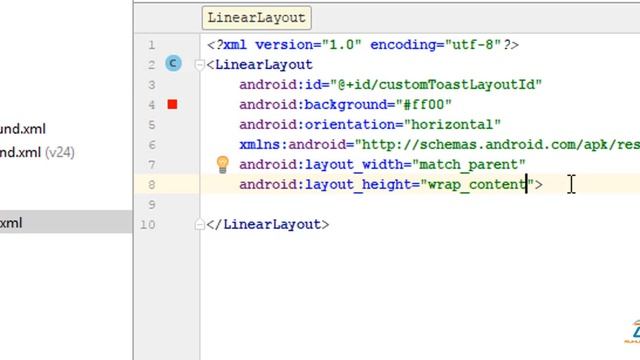Viewport: 640px width, 360px height.
Task: Click line number 1 in the gutter
Action: pyautogui.click(x=151, y=44)
